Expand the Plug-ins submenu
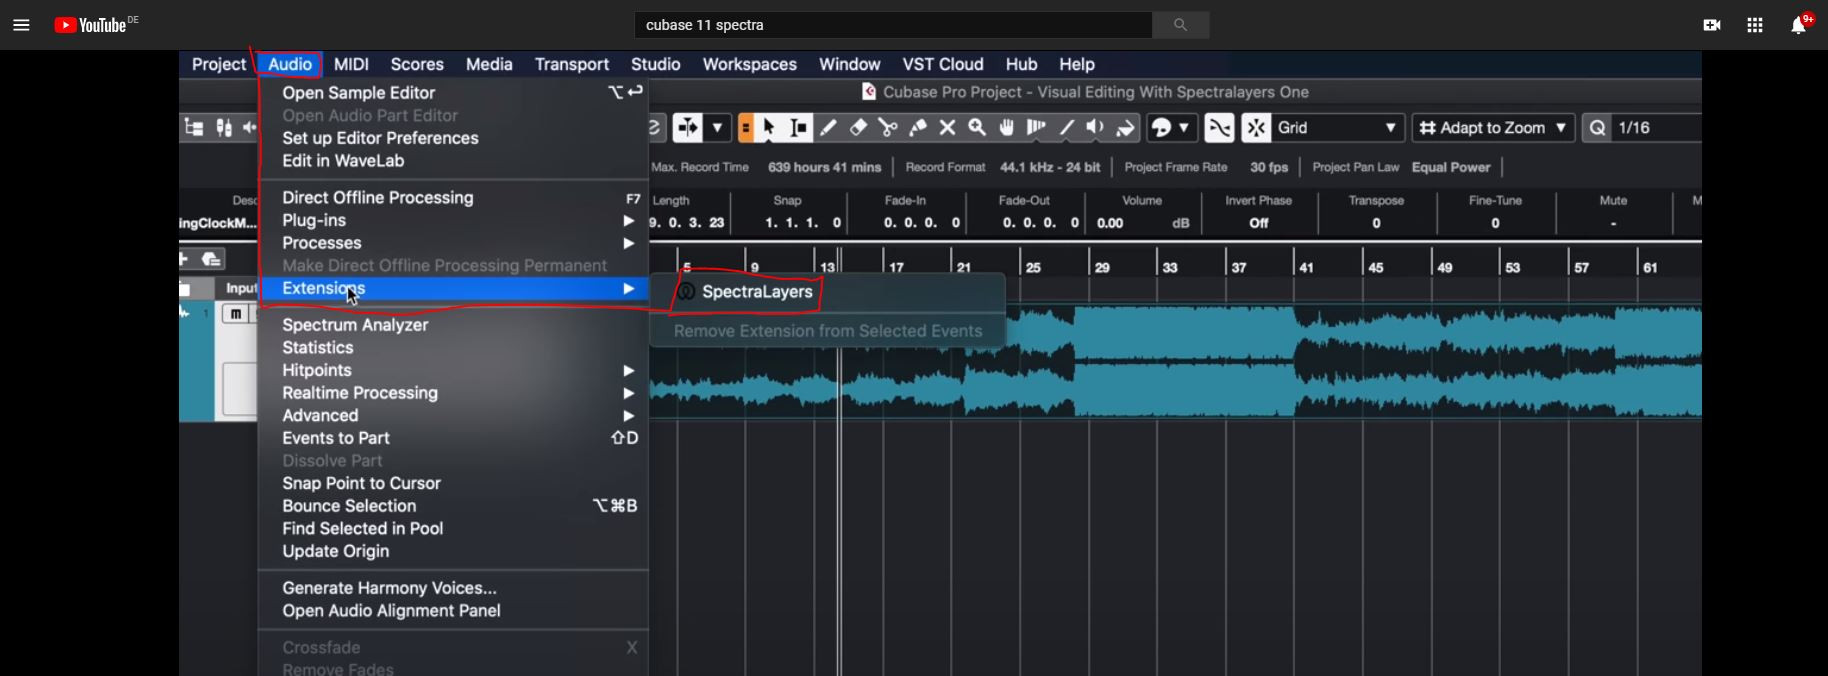Viewport: 1828px width, 676px height. (453, 220)
